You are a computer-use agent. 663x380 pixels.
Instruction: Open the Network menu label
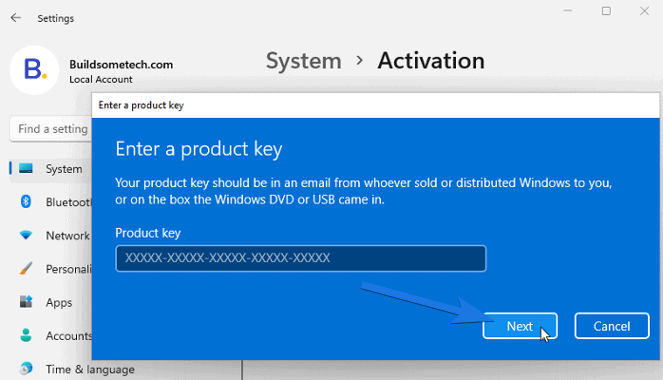68,235
